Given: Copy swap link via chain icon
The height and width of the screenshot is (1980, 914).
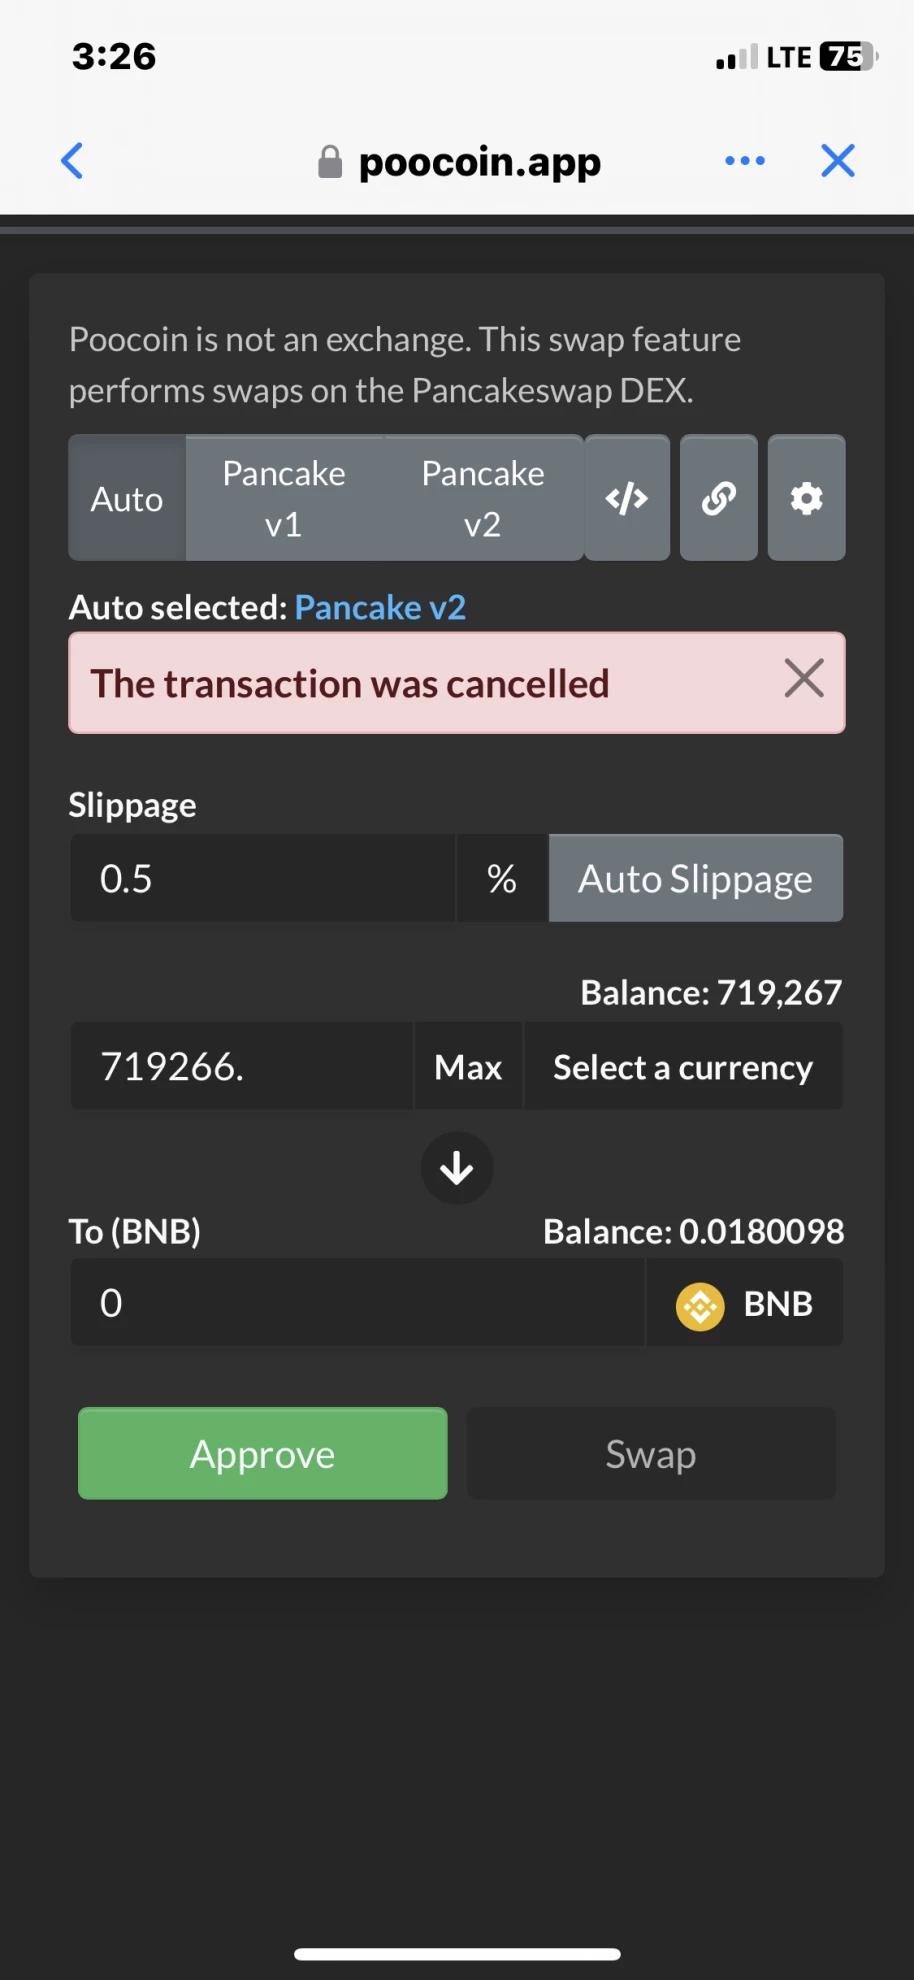Looking at the screenshot, I should point(719,498).
